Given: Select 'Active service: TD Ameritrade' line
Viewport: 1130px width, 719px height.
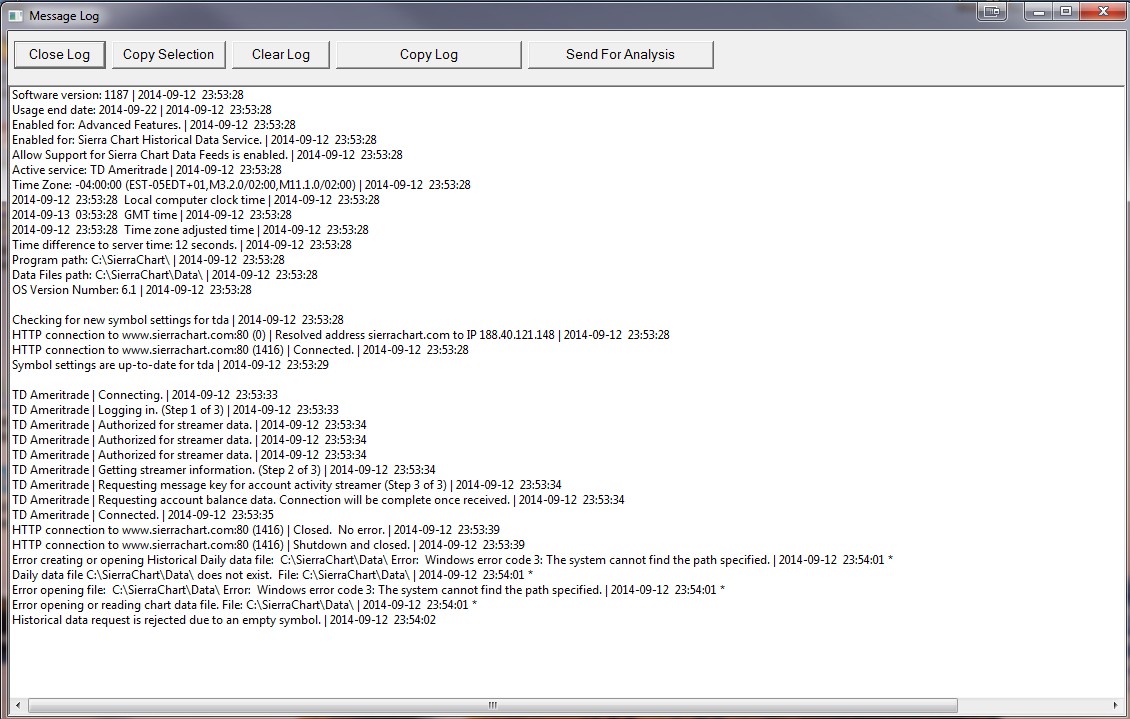Looking at the screenshot, I should 147,171.
